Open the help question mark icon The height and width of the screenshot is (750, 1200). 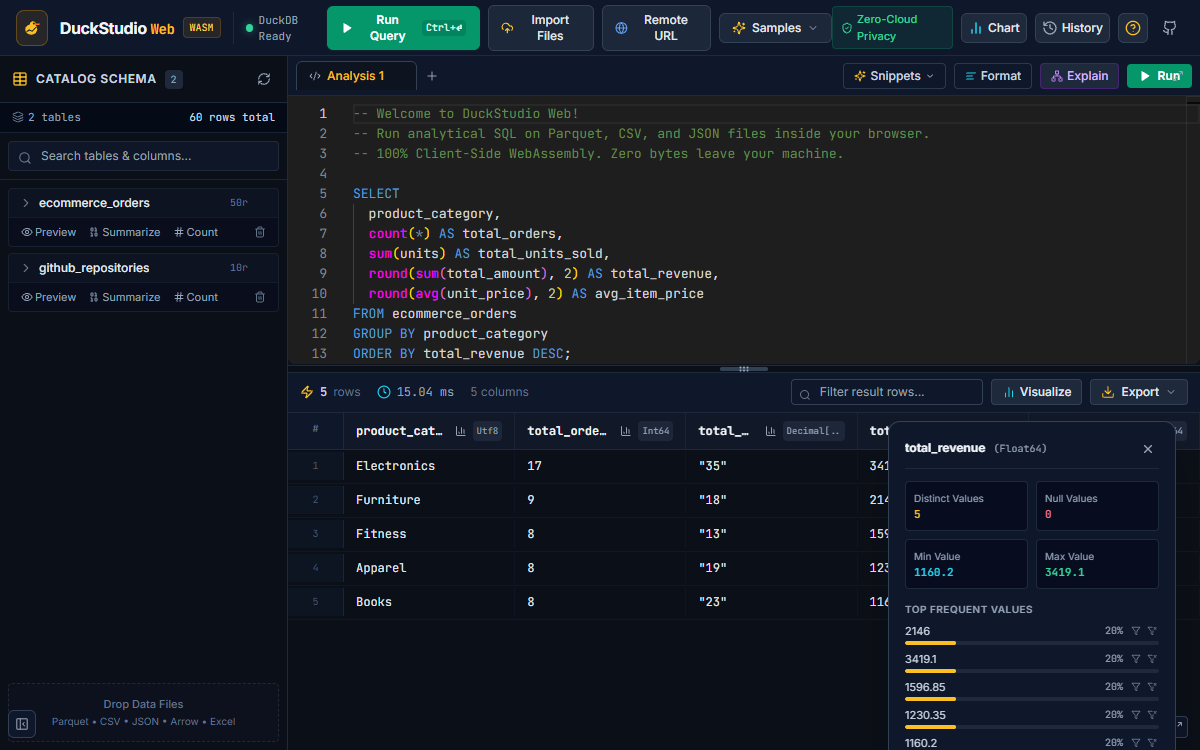pos(1132,28)
